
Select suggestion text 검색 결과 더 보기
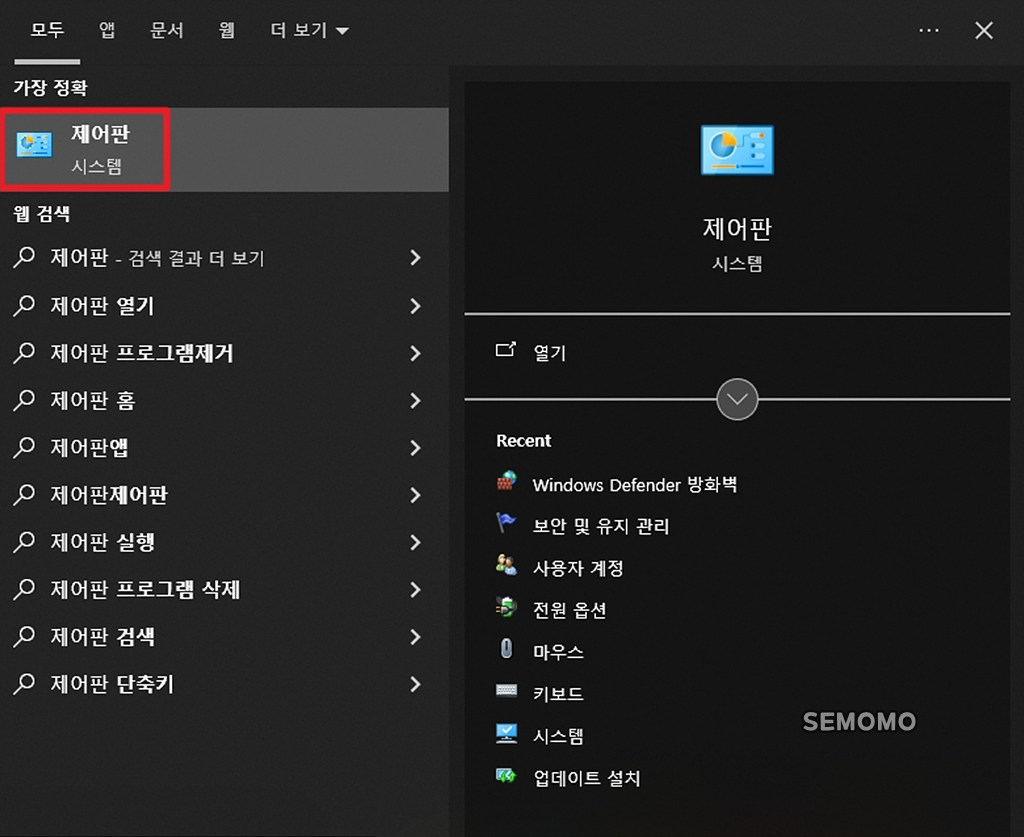tap(196, 259)
